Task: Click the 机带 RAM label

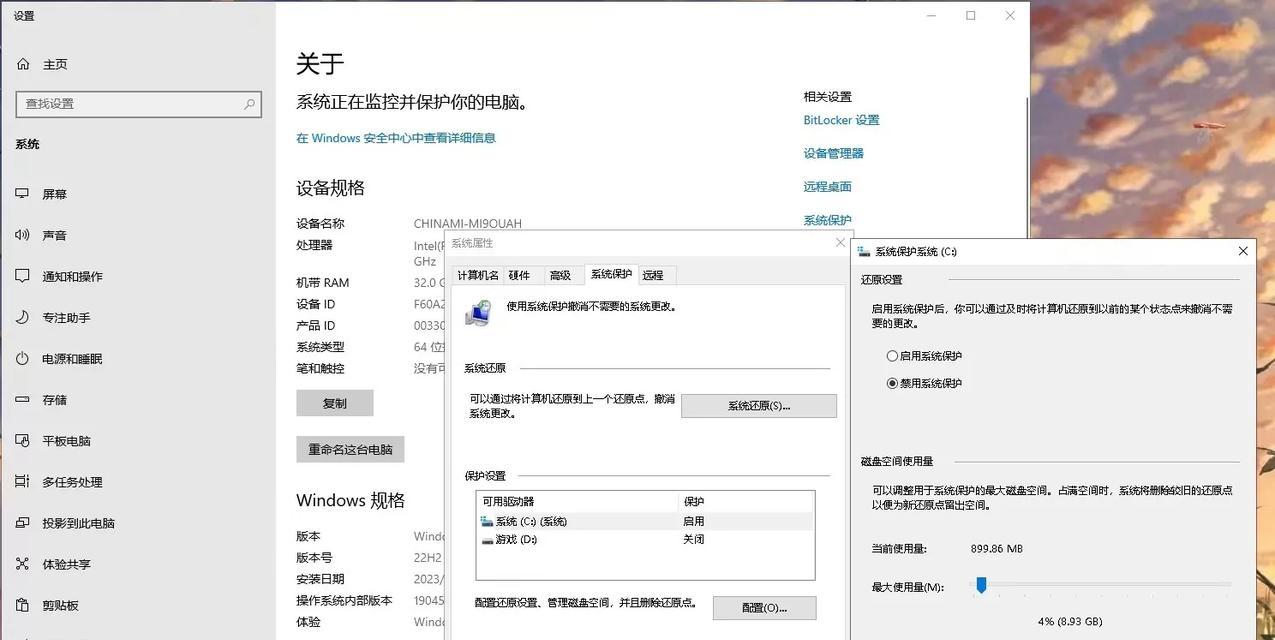Action: [x=323, y=283]
